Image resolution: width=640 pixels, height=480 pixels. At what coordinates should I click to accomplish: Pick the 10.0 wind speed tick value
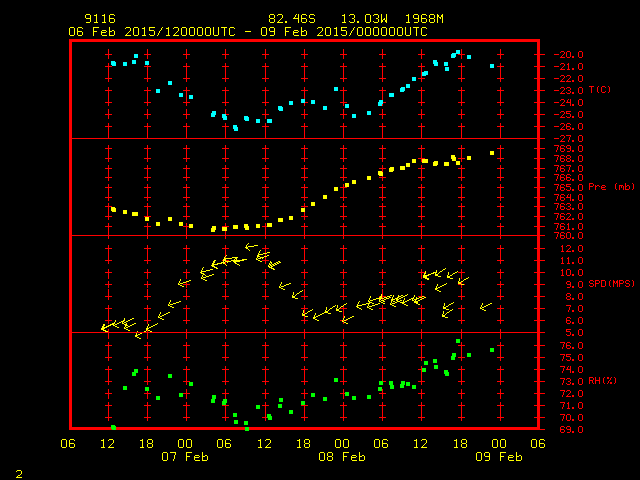tap(572, 273)
